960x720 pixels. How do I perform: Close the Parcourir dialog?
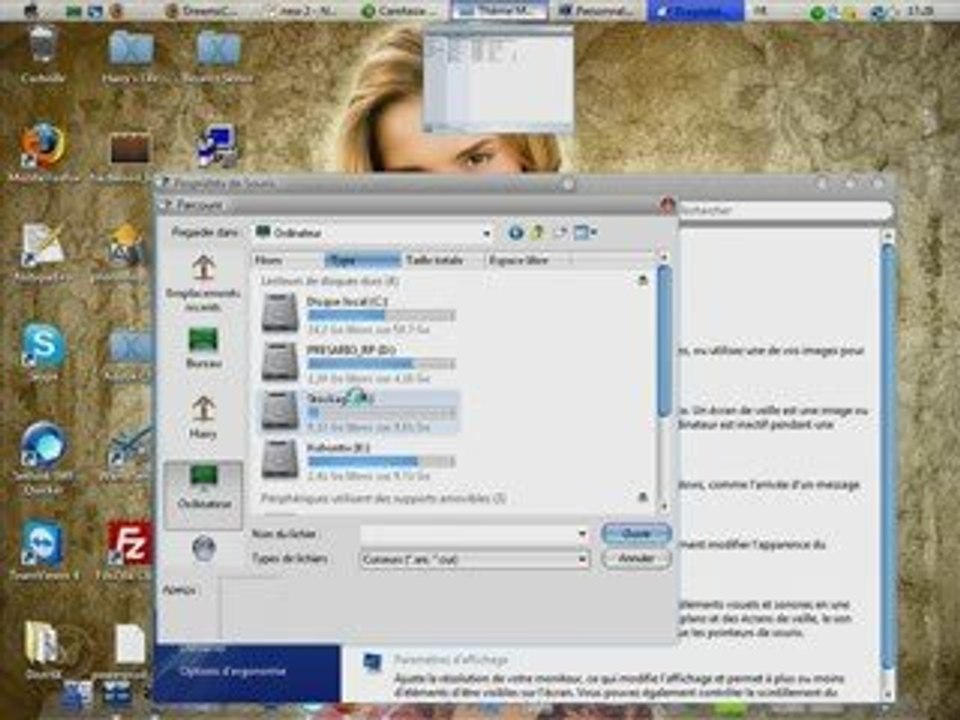pos(667,204)
